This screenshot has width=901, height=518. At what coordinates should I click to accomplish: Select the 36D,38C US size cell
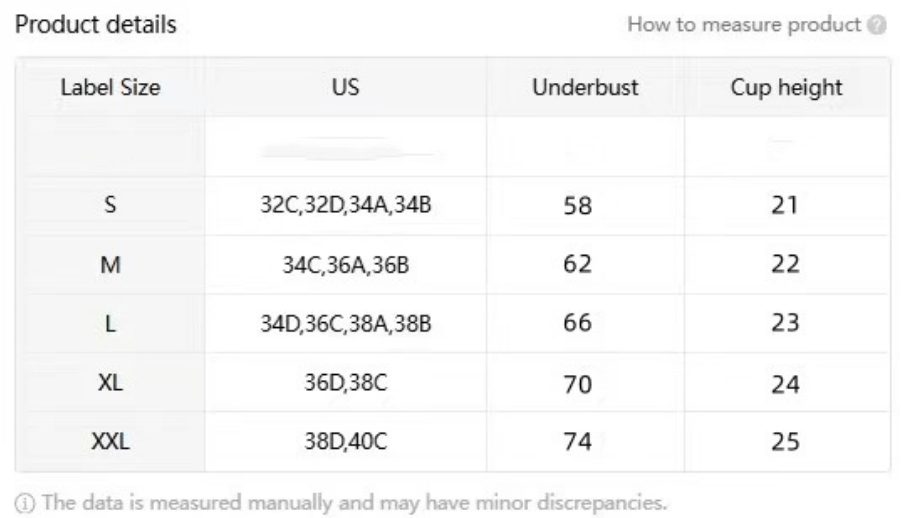pos(345,382)
